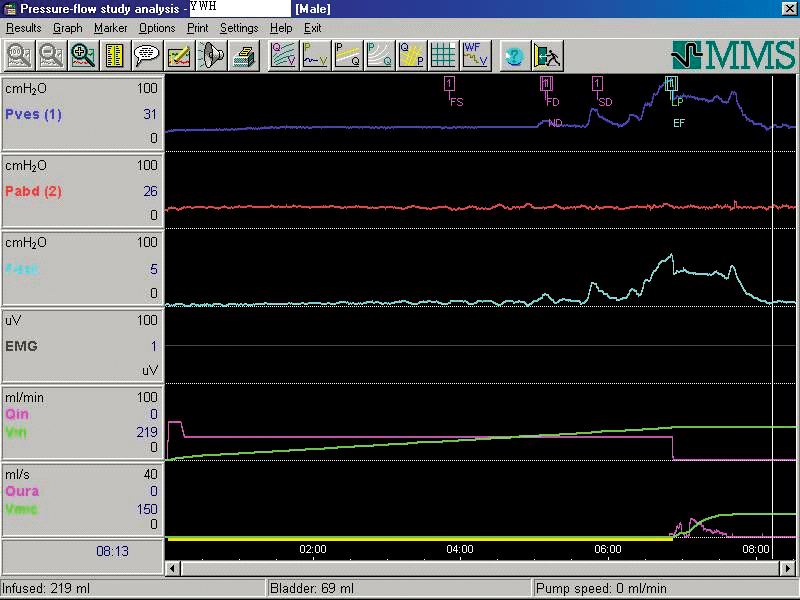Open the P-Q curved nomogram icon
Image resolution: width=800 pixels, height=600 pixels.
coord(379,55)
